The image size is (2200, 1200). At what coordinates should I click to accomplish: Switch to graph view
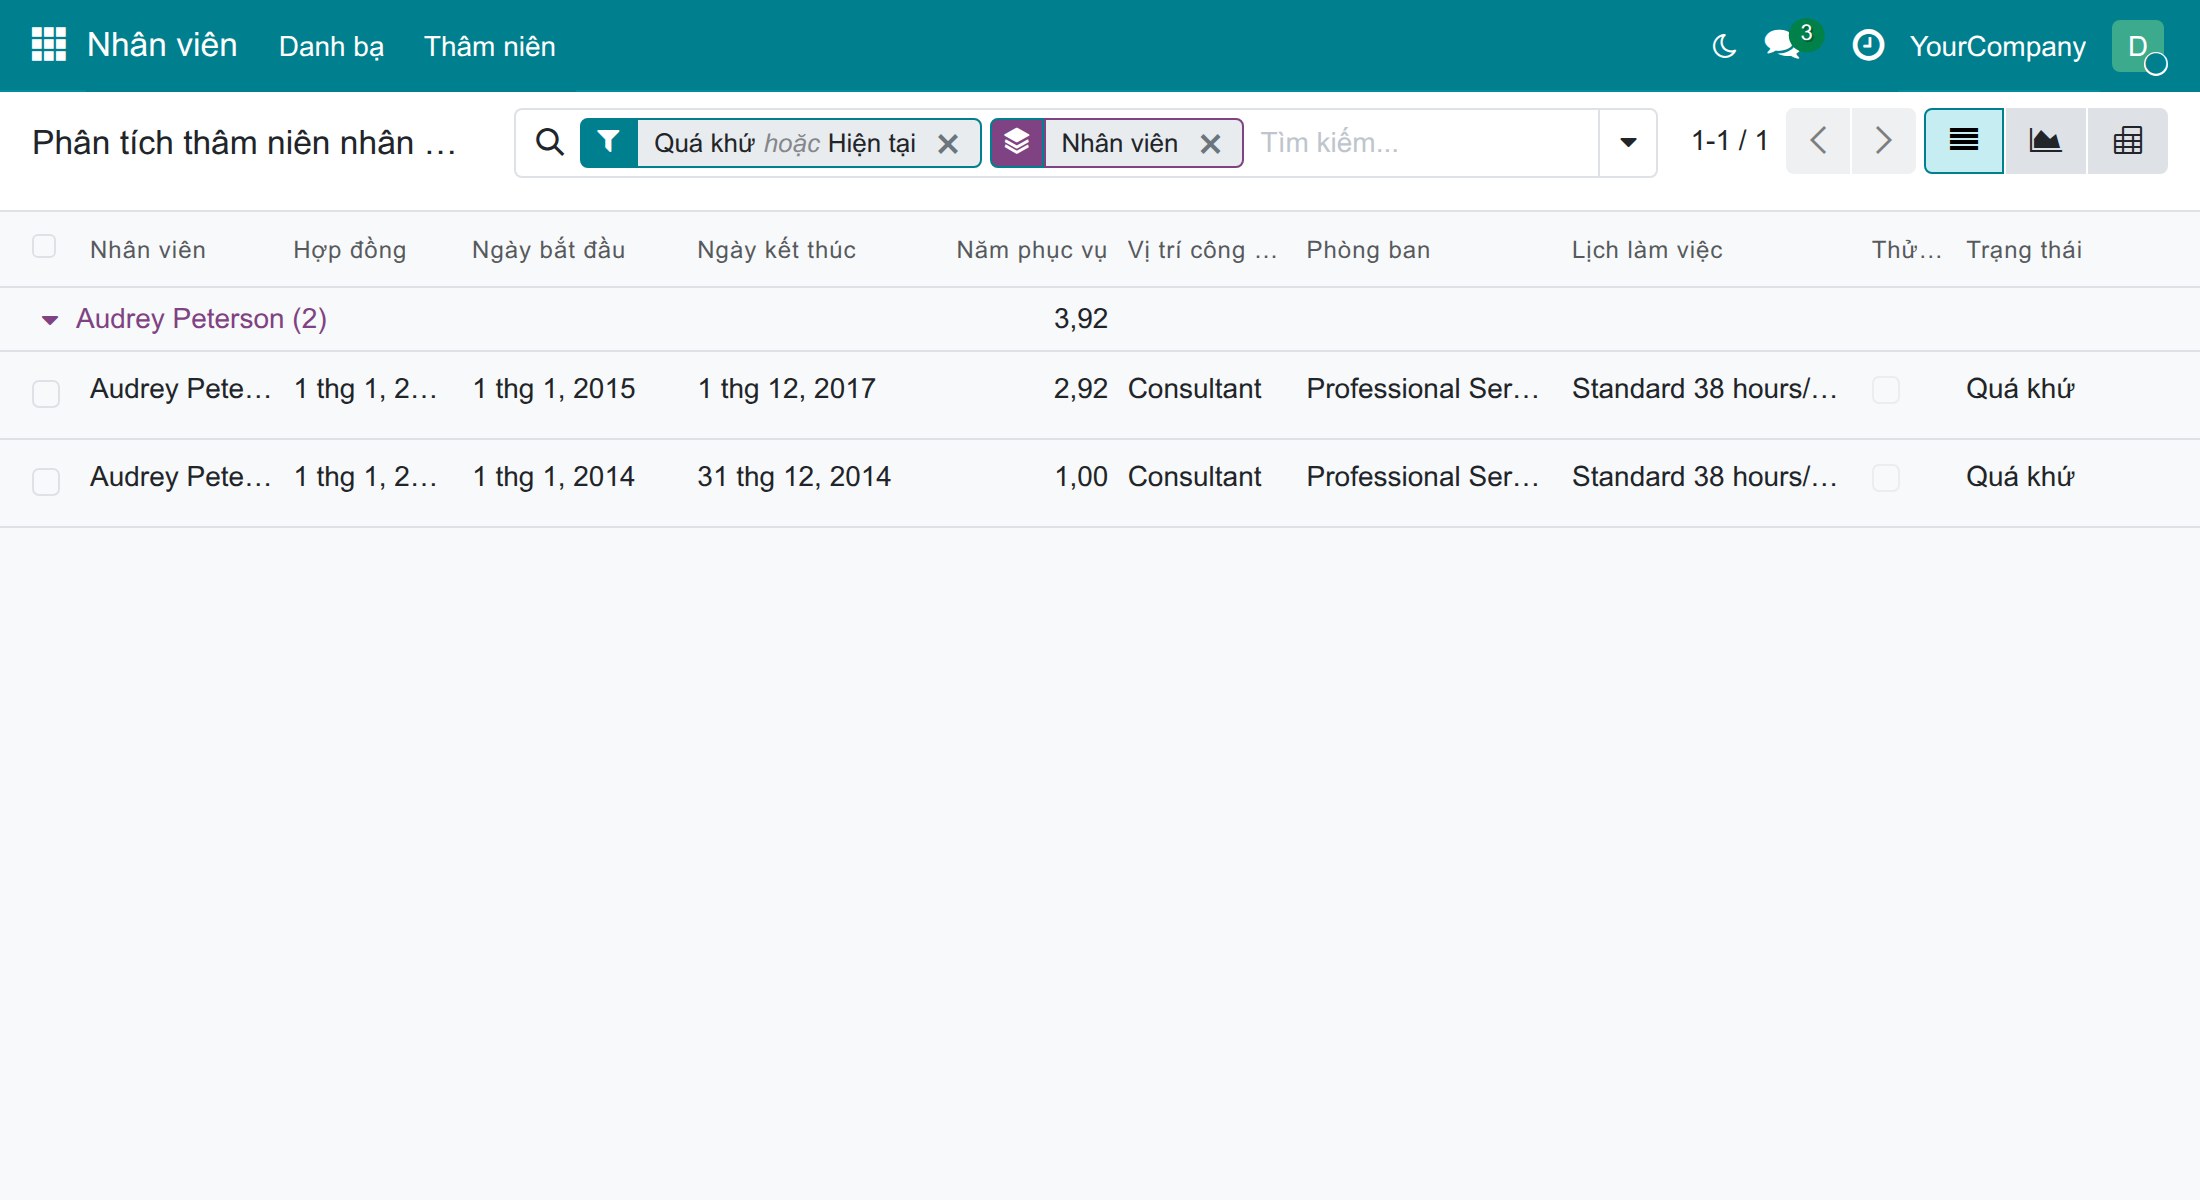point(2045,141)
